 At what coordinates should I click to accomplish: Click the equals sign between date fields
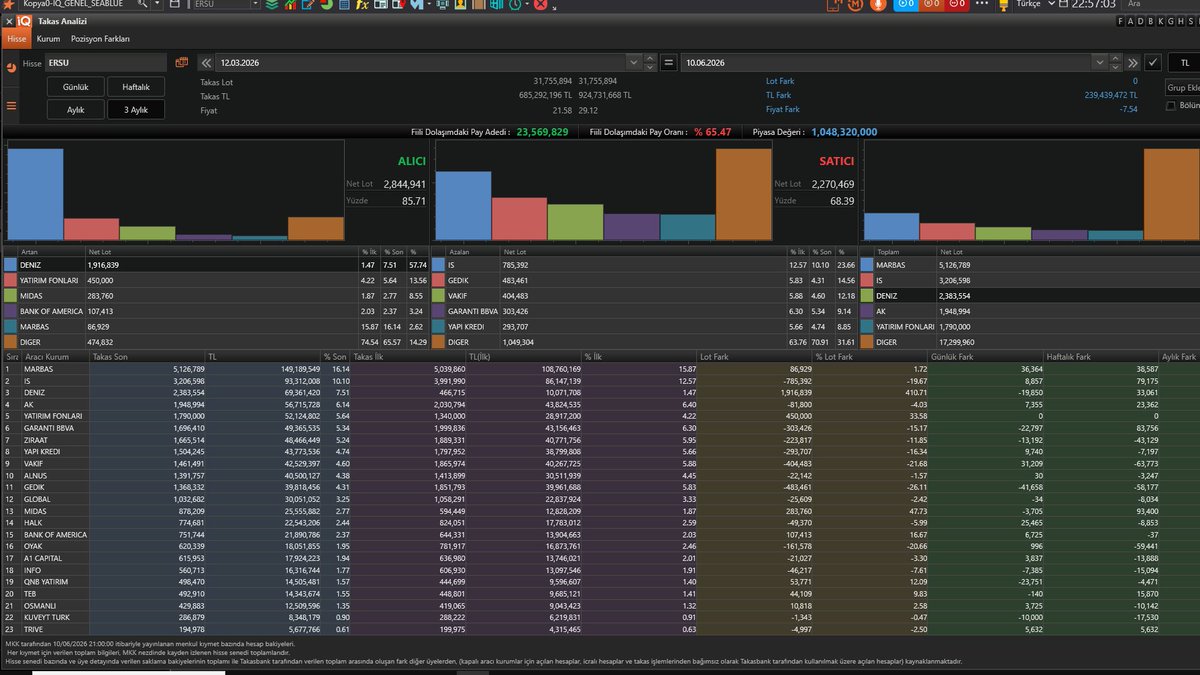pos(669,62)
